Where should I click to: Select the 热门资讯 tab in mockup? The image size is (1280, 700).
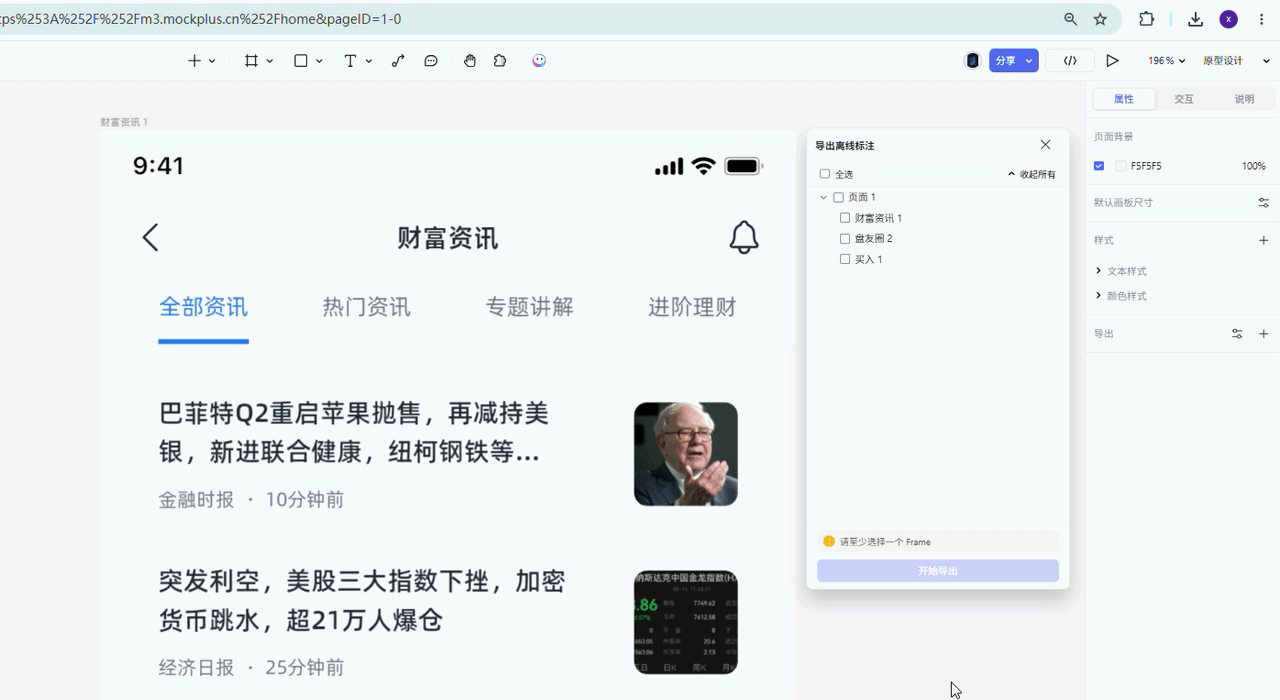coord(366,307)
